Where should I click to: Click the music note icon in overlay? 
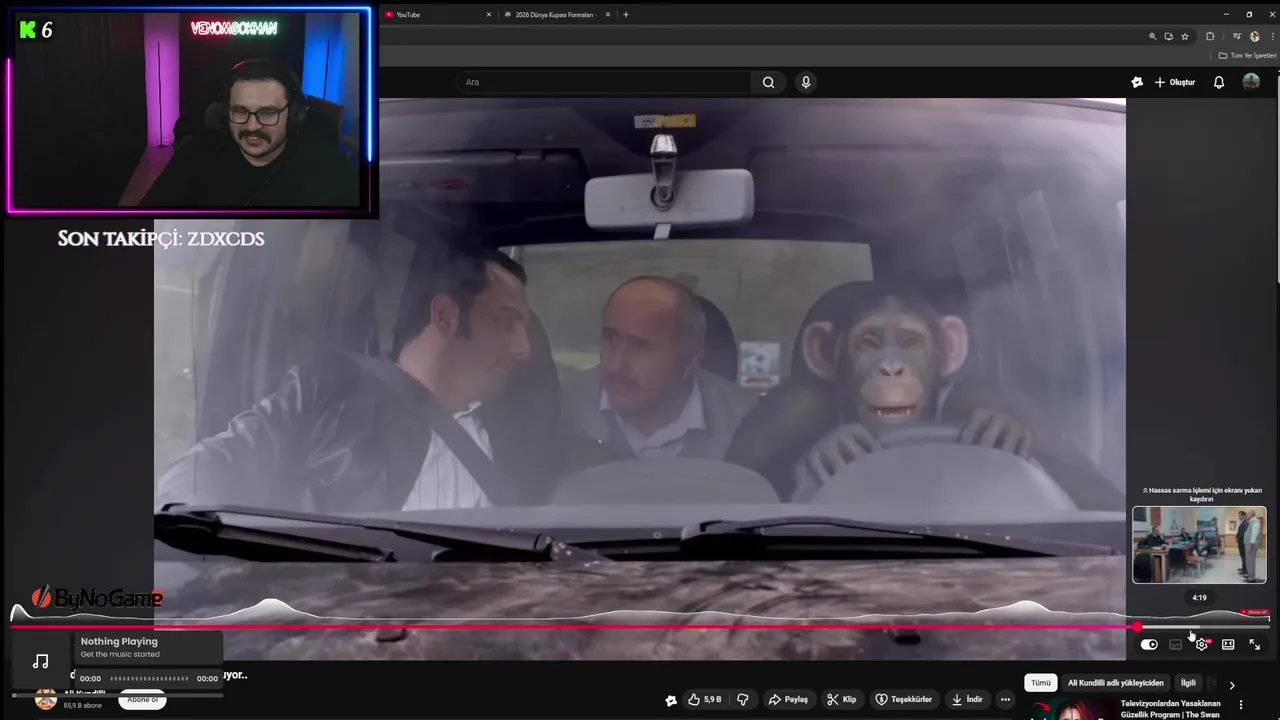pos(40,661)
